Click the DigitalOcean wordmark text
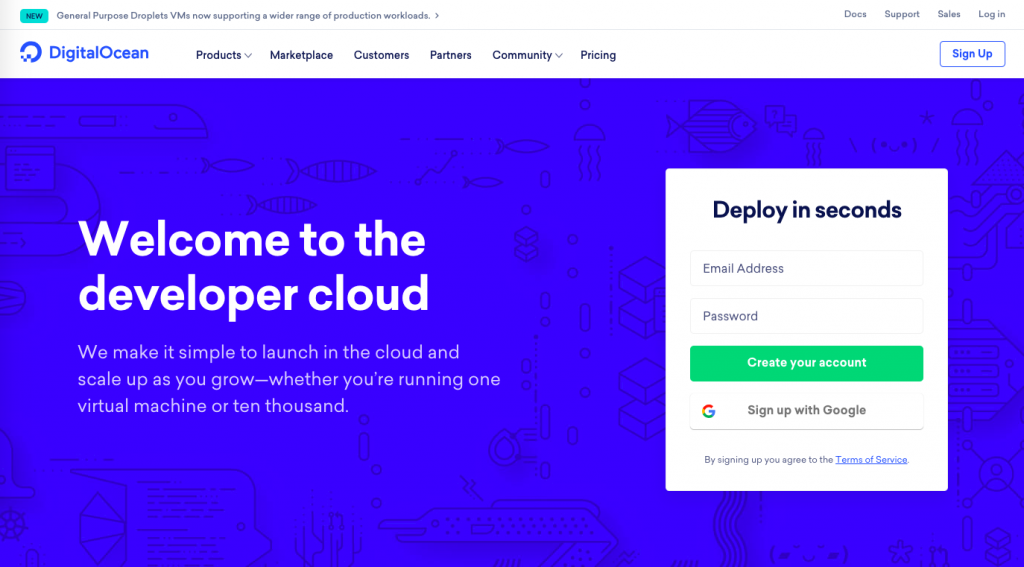This screenshot has height=567, width=1024. point(99,53)
